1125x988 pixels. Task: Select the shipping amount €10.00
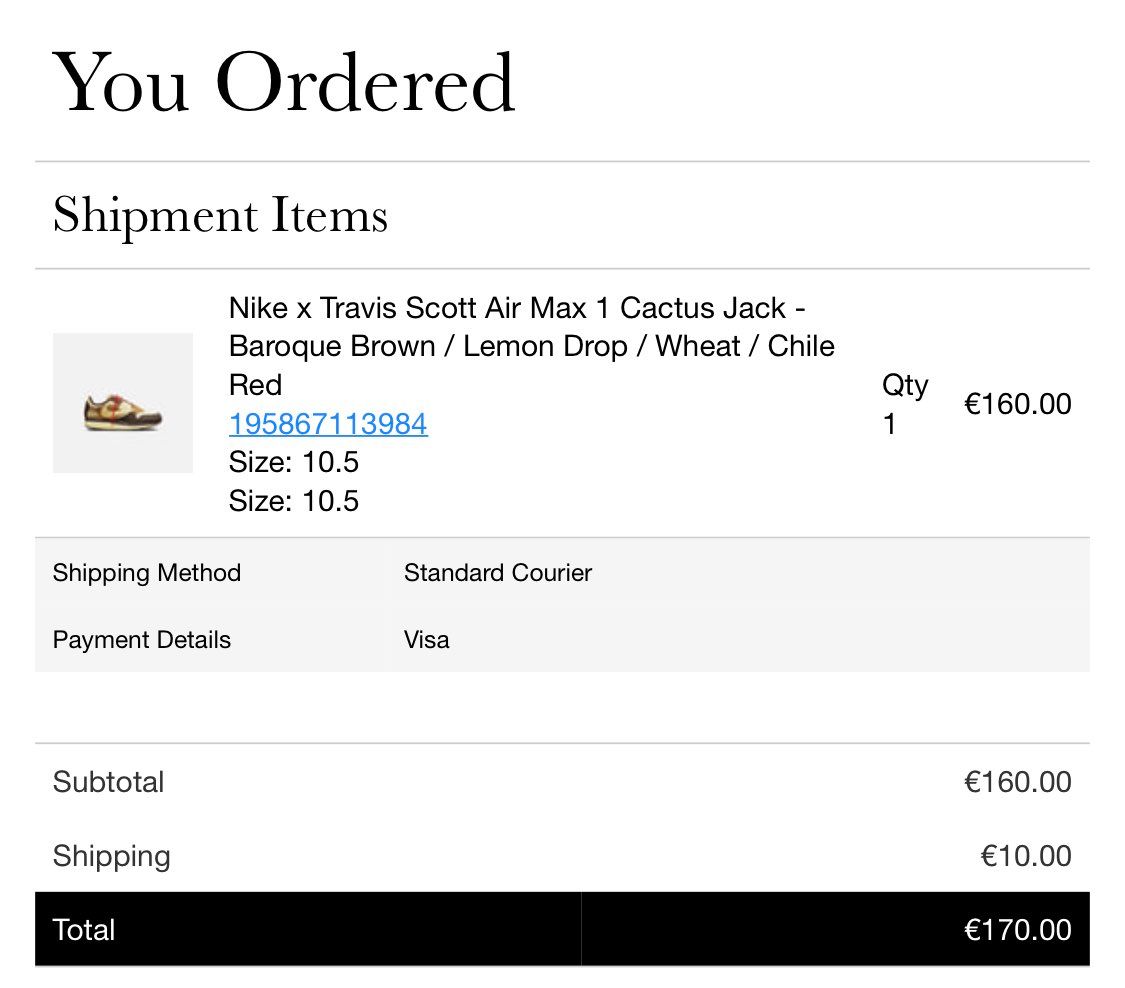1026,855
